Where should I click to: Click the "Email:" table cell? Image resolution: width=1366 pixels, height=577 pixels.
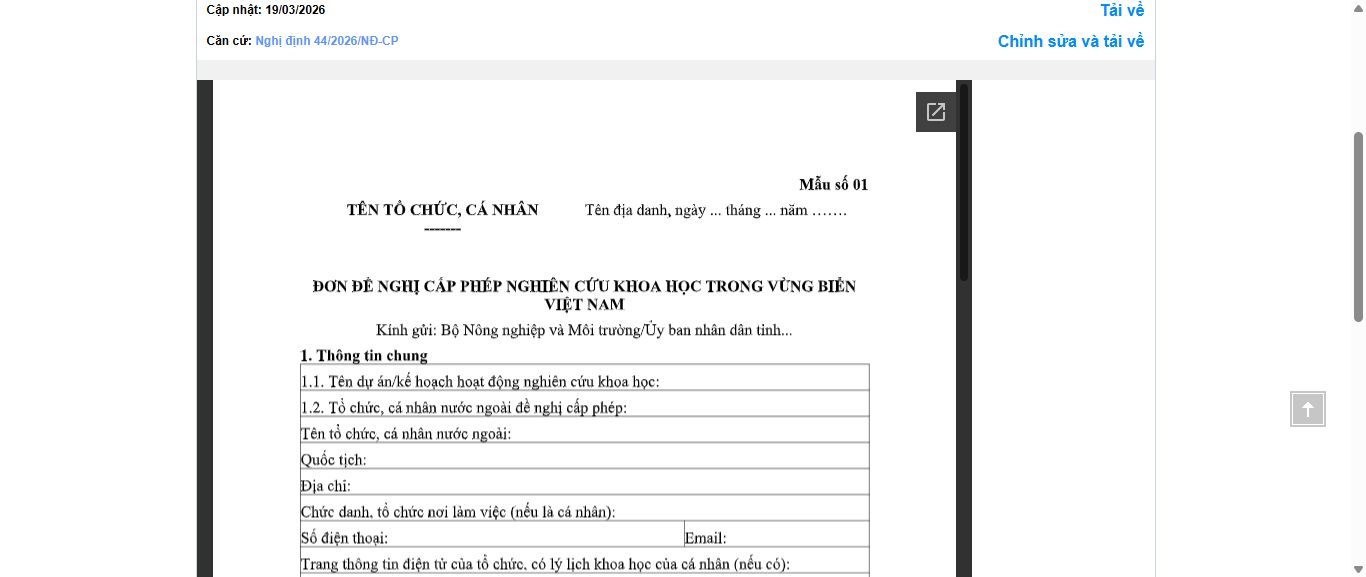[777, 534]
